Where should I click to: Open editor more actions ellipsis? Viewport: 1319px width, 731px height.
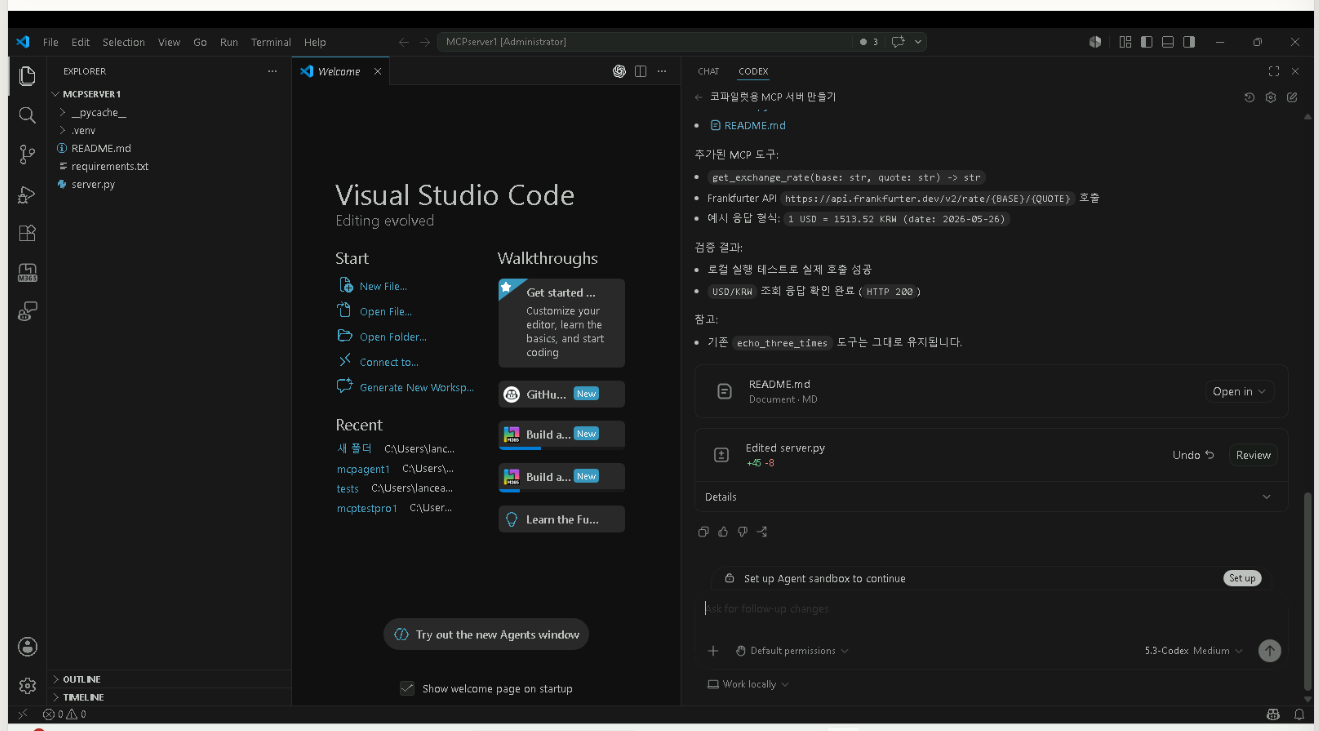(x=663, y=71)
